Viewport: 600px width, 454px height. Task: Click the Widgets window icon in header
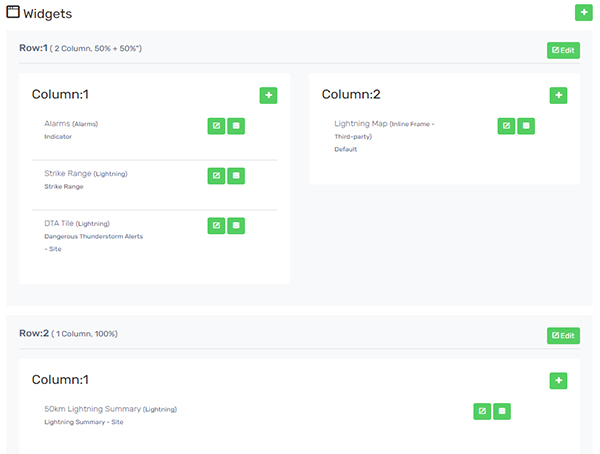click(x=13, y=12)
